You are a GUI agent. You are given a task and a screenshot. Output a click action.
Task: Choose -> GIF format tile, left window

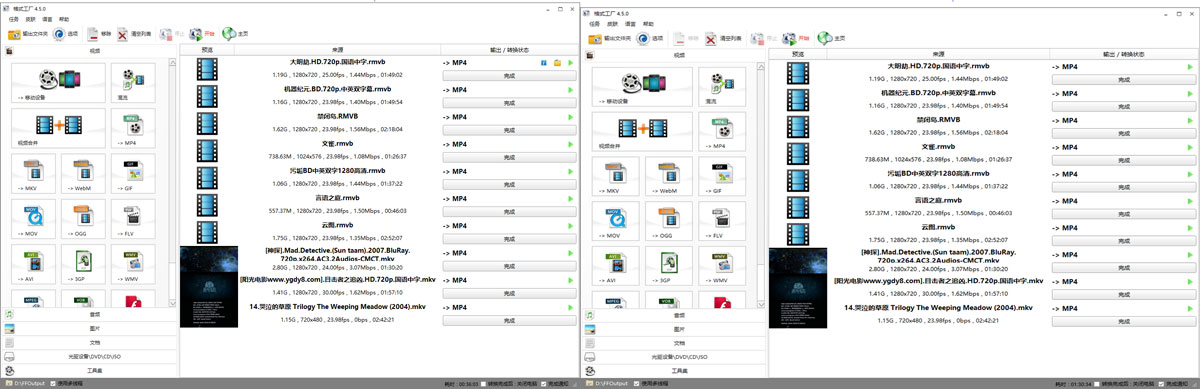coord(132,174)
